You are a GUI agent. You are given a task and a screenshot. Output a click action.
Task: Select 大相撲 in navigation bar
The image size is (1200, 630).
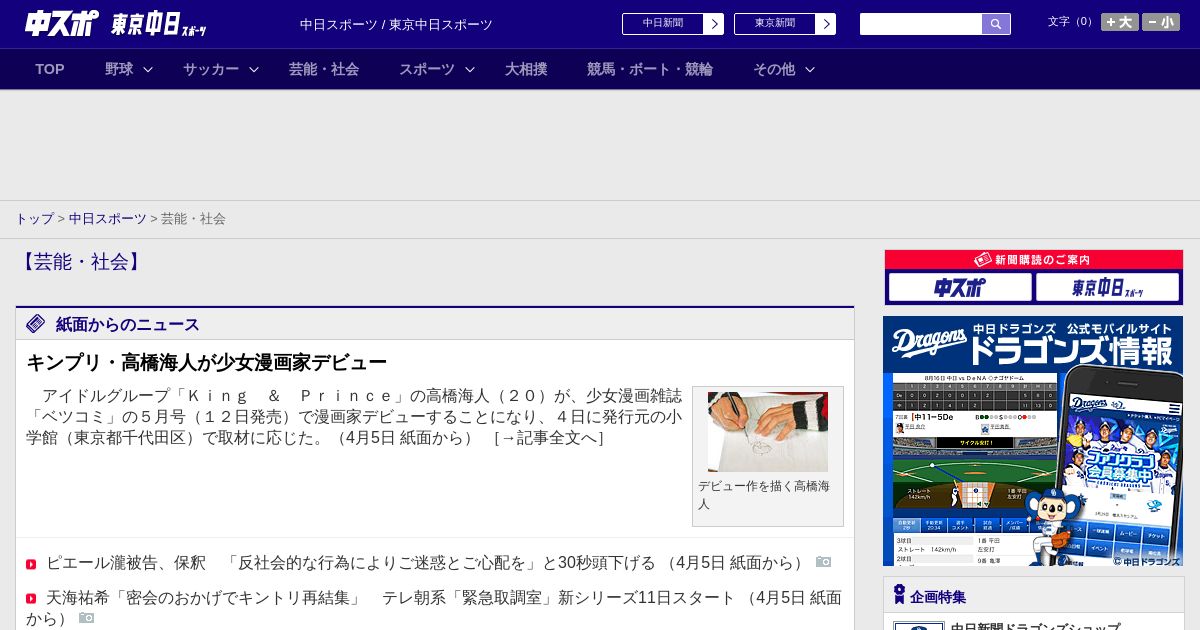(526, 69)
